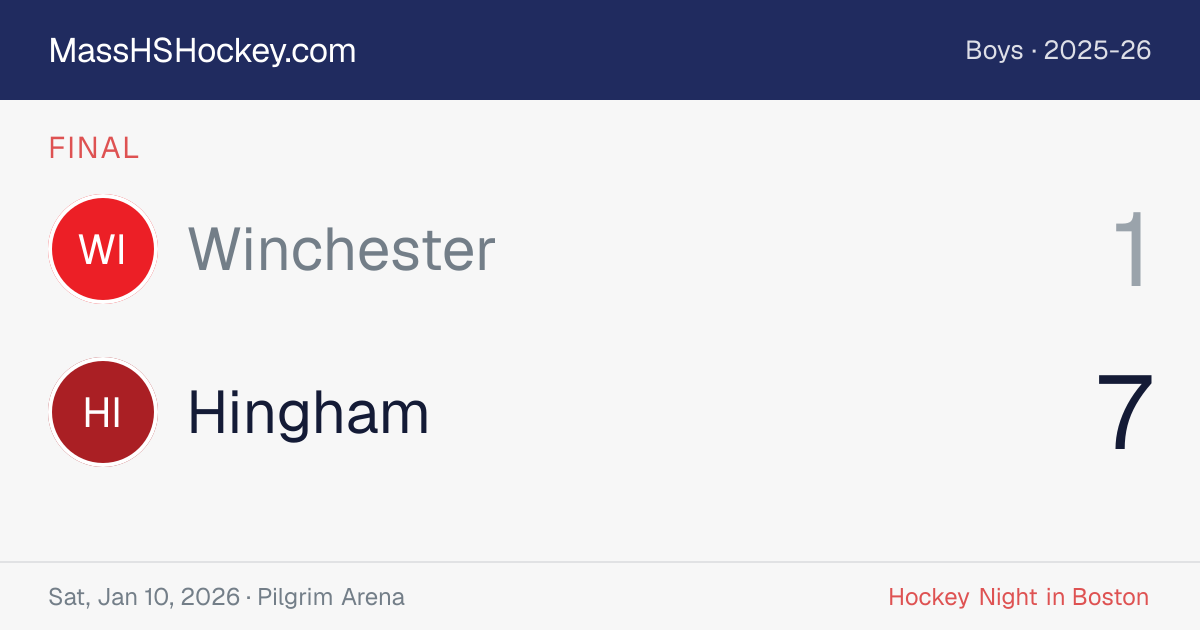The height and width of the screenshot is (630, 1200).
Task: Click the "HI" initials text
Action: tap(102, 413)
